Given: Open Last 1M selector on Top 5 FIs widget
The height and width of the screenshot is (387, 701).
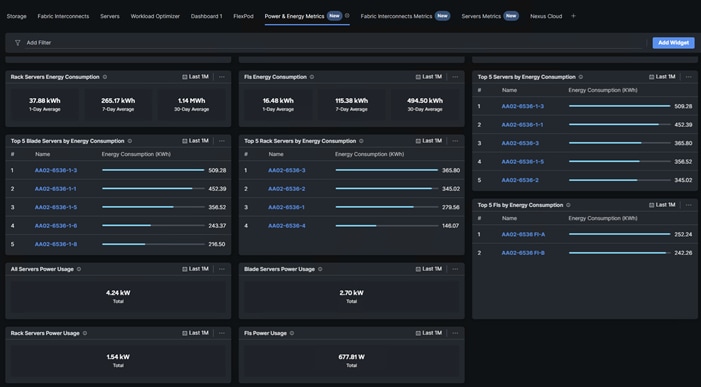Looking at the screenshot, I should [662, 205].
